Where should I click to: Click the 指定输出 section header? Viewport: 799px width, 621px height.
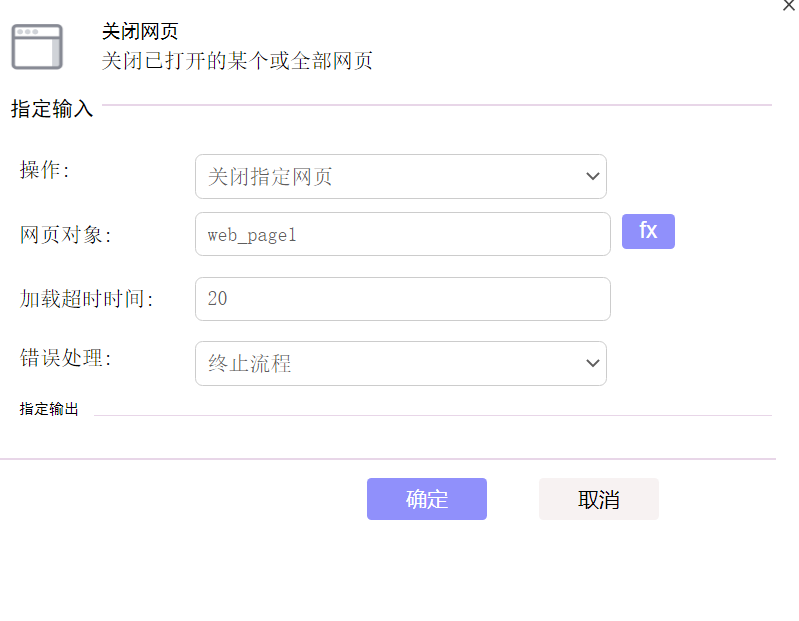tap(49, 409)
